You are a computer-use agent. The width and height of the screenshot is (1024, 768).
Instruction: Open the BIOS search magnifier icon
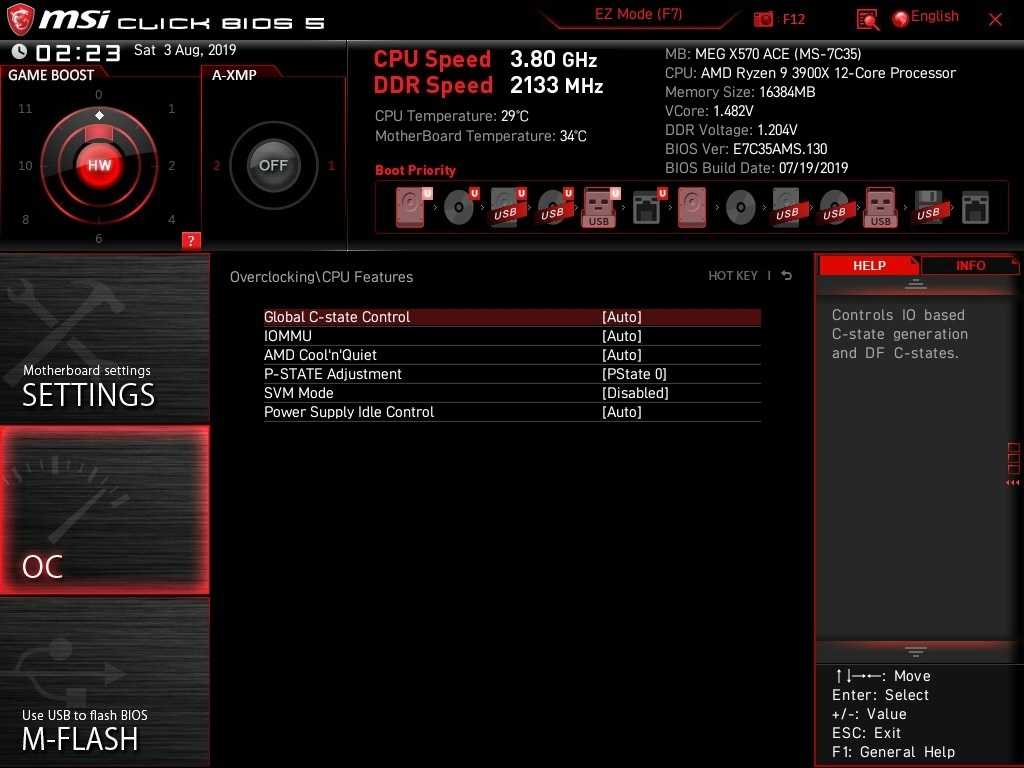coord(868,19)
